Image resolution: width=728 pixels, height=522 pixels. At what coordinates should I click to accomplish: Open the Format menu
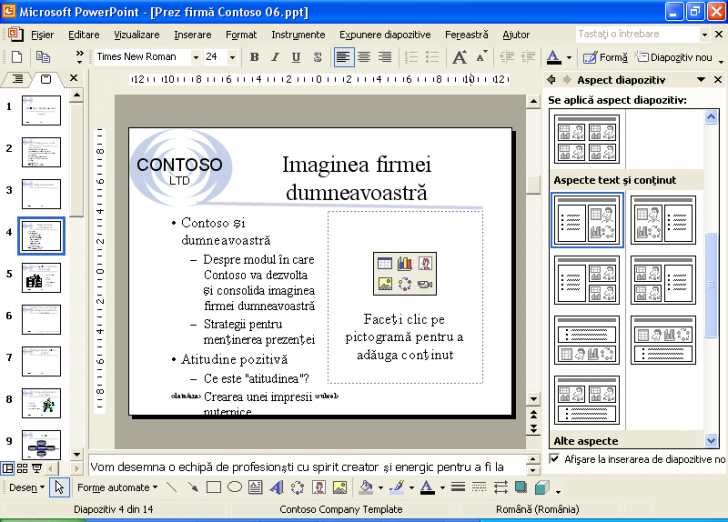coord(241,35)
